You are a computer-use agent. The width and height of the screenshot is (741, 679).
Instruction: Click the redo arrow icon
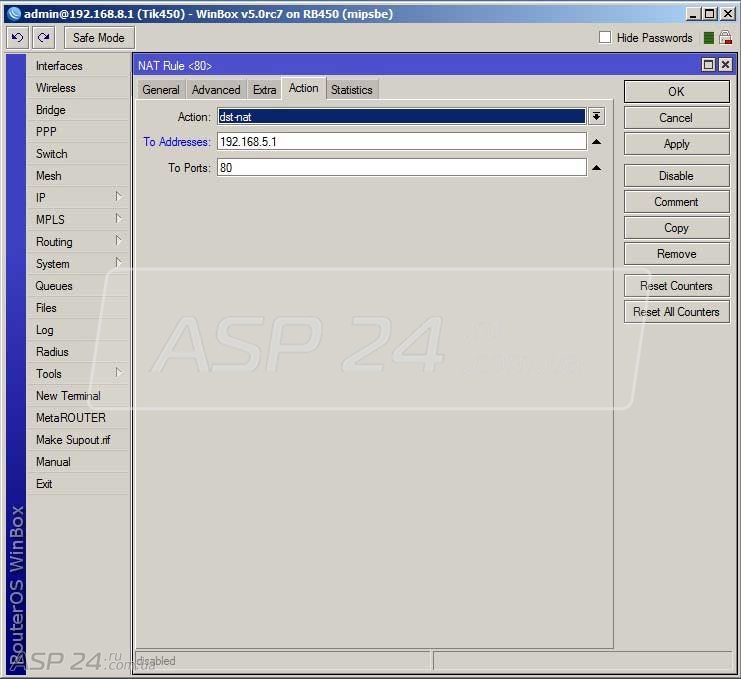pyautogui.click(x=43, y=37)
